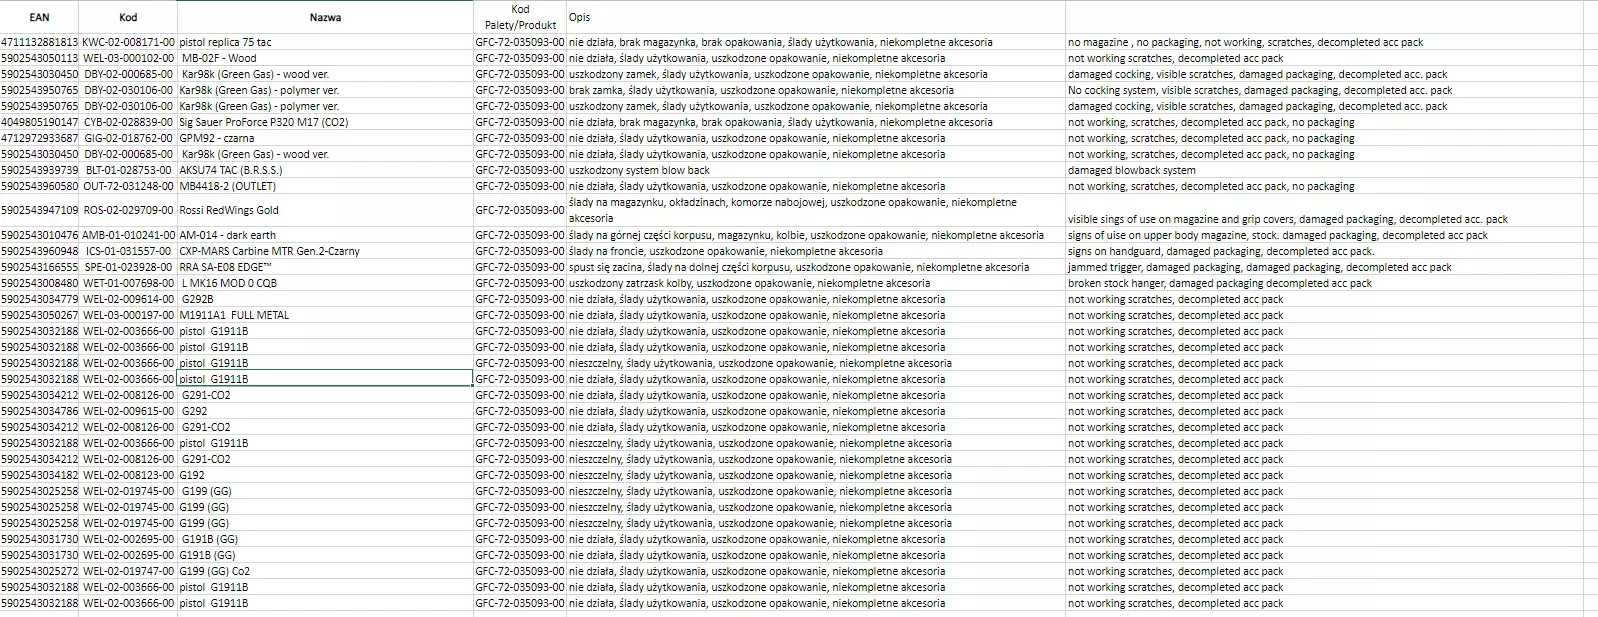The image size is (1598, 617).
Task: Select the 'G199 (GG) Co2' name cell
Action: coord(215,571)
